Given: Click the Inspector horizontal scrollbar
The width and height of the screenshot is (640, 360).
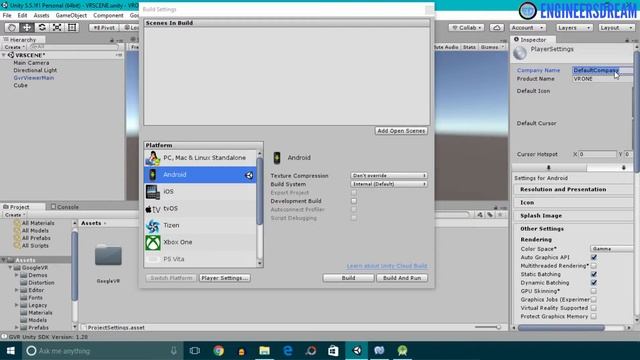Looking at the screenshot, I should point(561,328).
